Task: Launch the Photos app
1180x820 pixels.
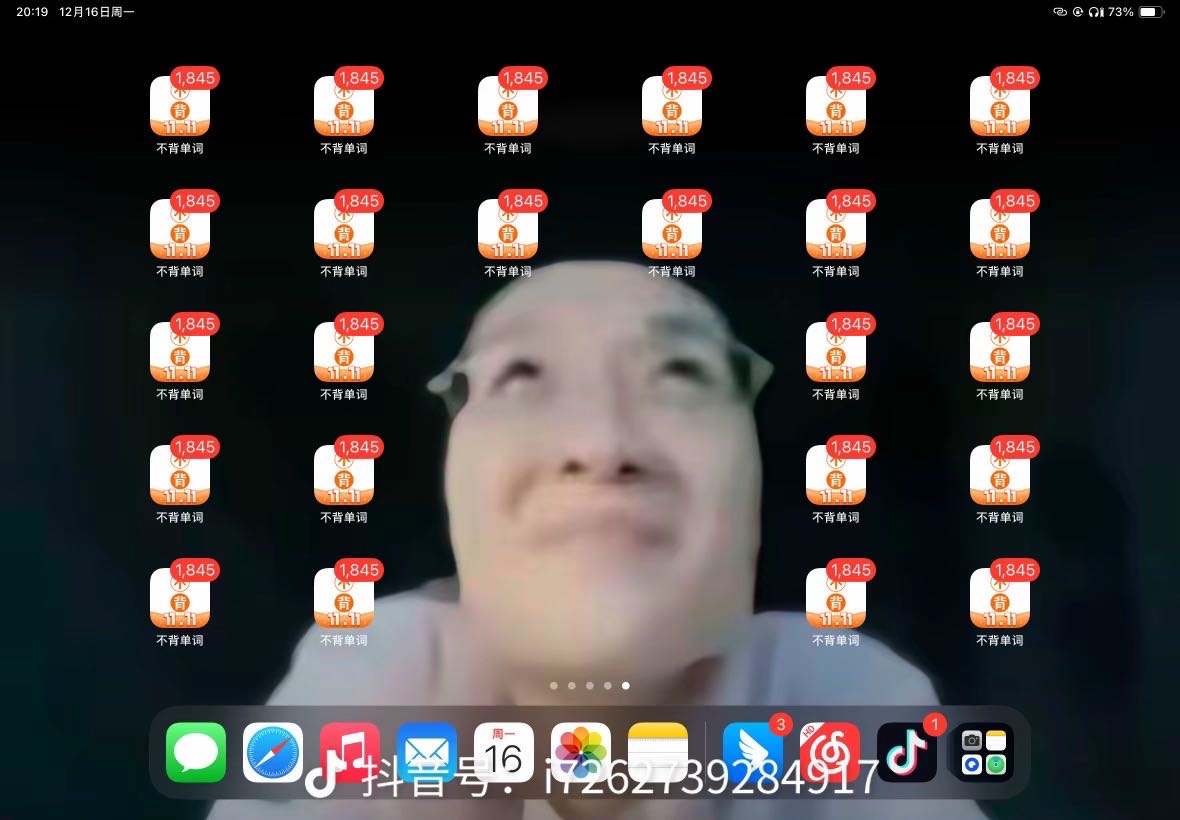Action: 580,752
